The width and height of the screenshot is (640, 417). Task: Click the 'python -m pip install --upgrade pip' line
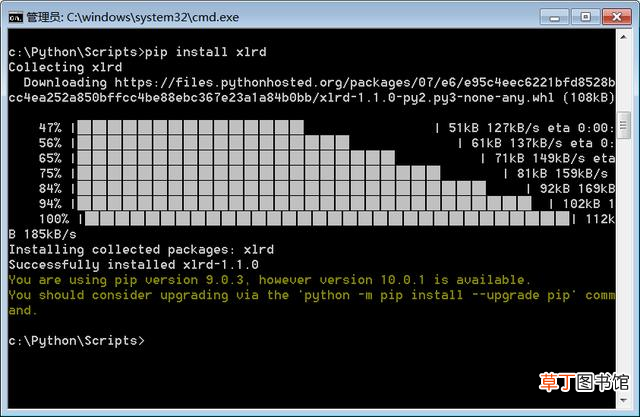(311, 295)
